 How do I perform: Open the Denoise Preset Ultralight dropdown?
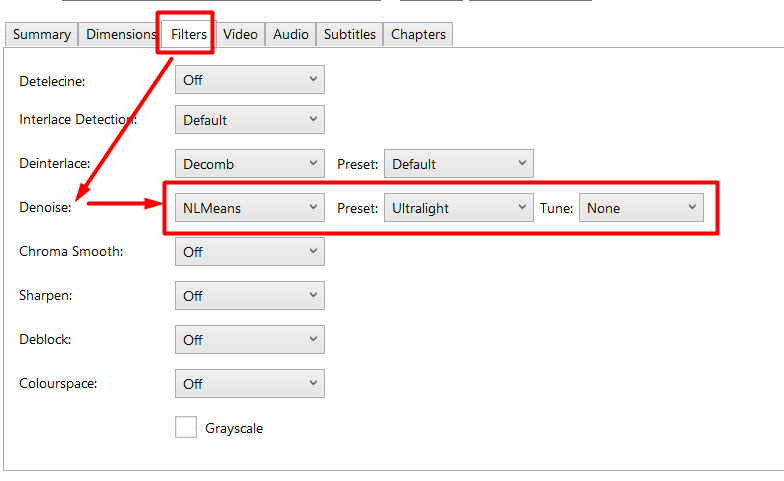click(458, 208)
